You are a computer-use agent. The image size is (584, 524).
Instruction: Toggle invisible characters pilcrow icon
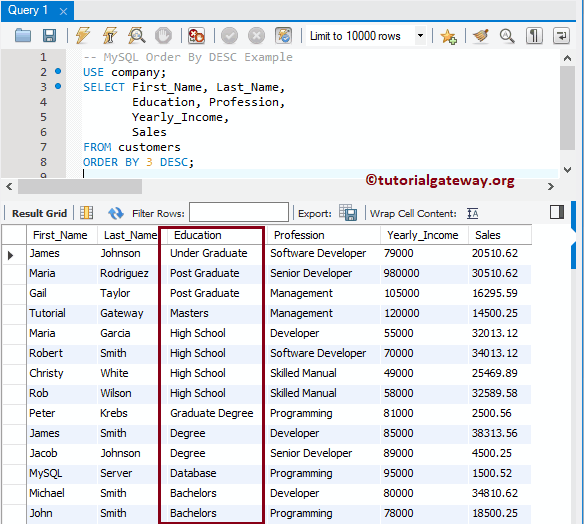point(534,36)
